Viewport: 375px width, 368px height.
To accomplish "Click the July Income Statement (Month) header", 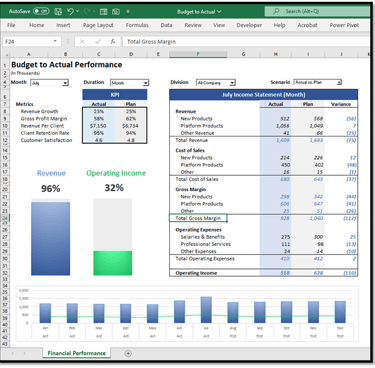I will click(263, 95).
